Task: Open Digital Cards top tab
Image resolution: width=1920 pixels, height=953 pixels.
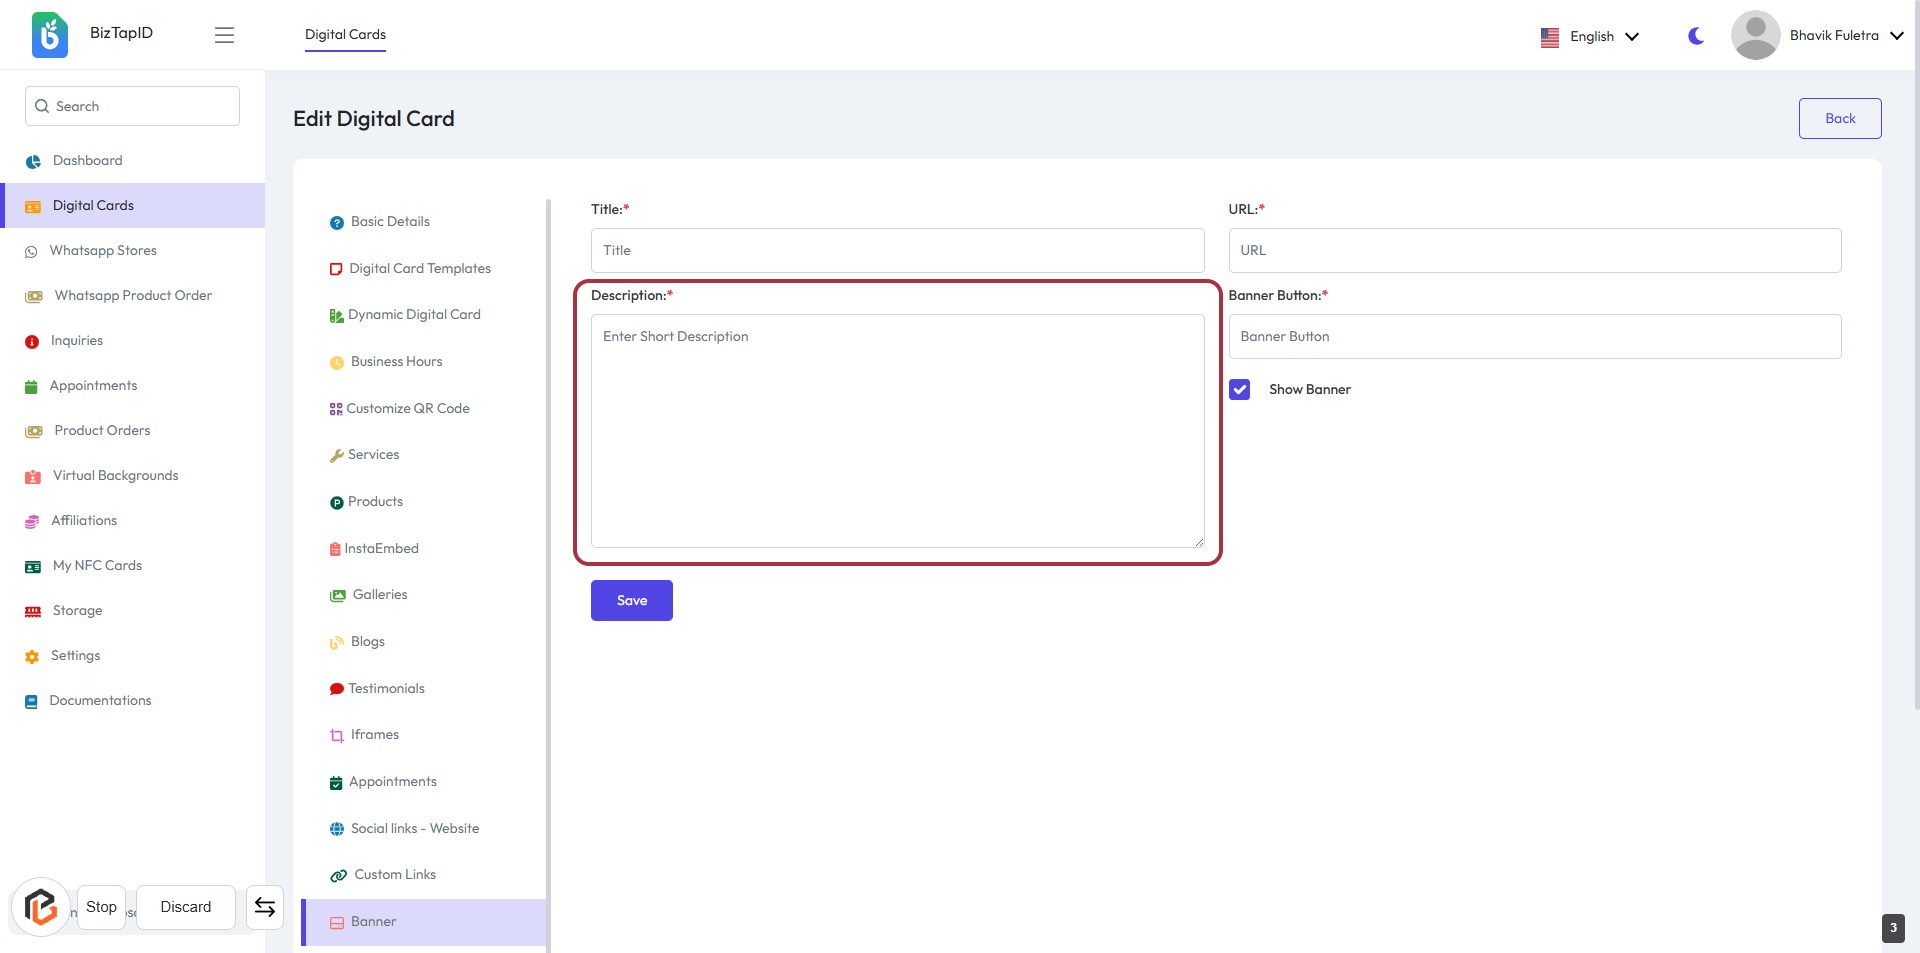Action: coord(345,35)
